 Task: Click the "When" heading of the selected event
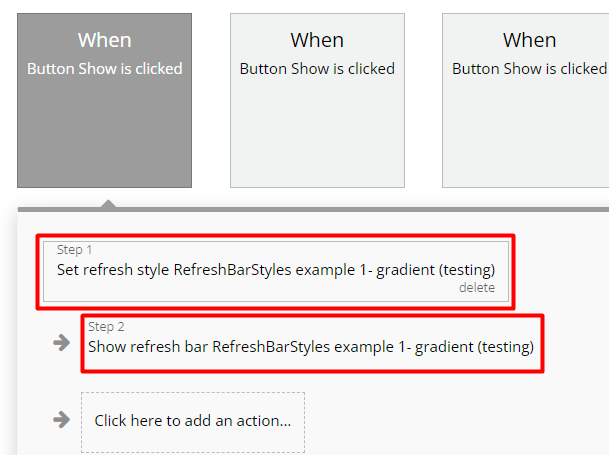[x=105, y=40]
